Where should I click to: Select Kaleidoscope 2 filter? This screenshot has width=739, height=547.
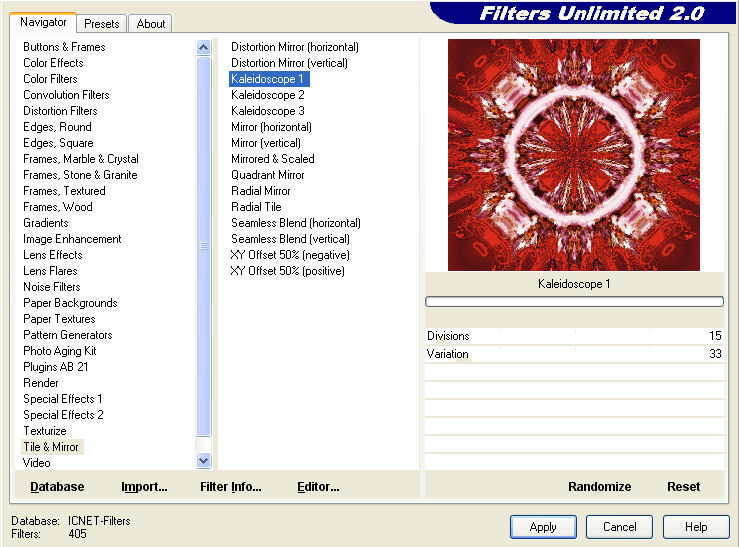tap(268, 95)
